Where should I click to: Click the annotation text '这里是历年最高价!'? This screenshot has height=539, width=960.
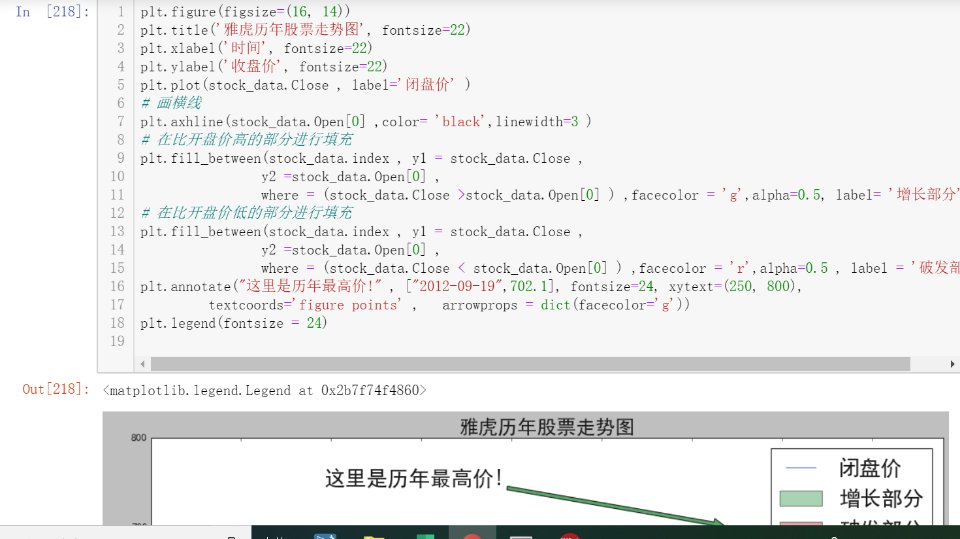tap(414, 478)
